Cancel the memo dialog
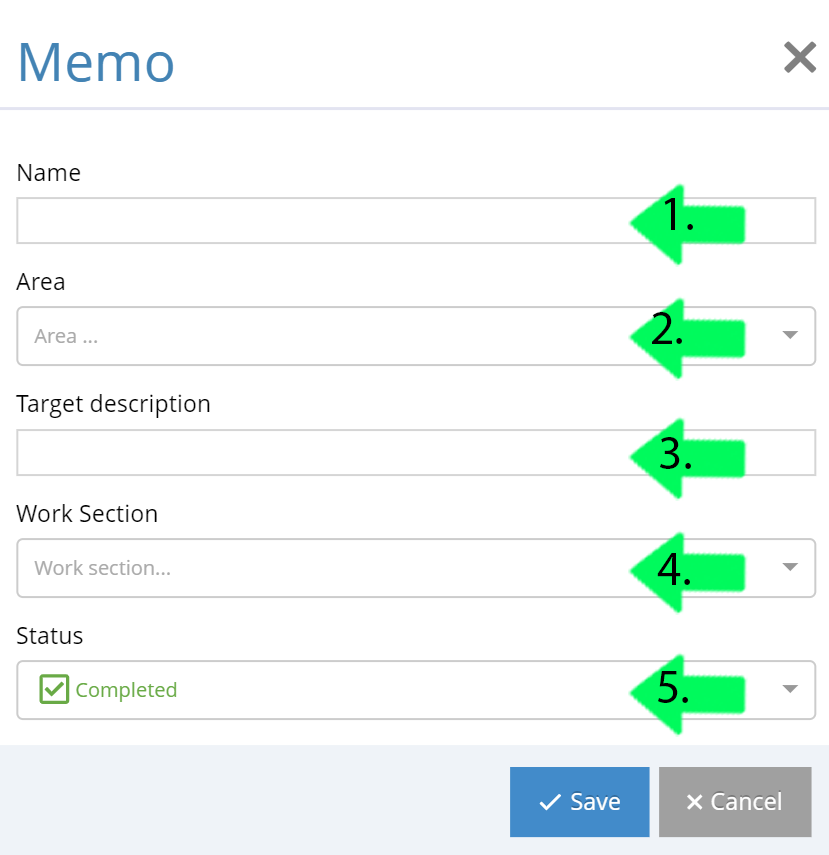829x855 pixels. tap(735, 802)
